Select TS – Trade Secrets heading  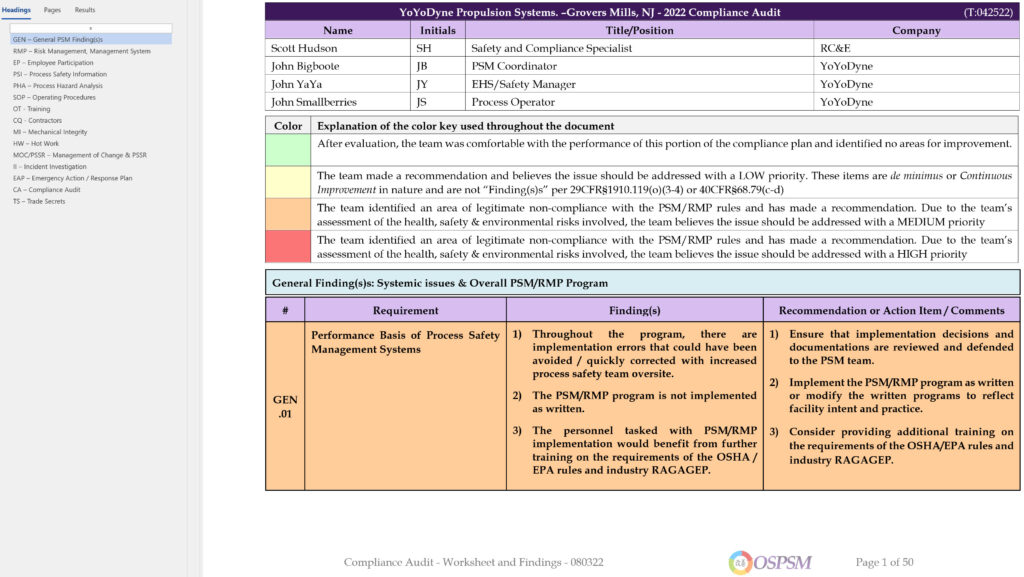coord(39,201)
